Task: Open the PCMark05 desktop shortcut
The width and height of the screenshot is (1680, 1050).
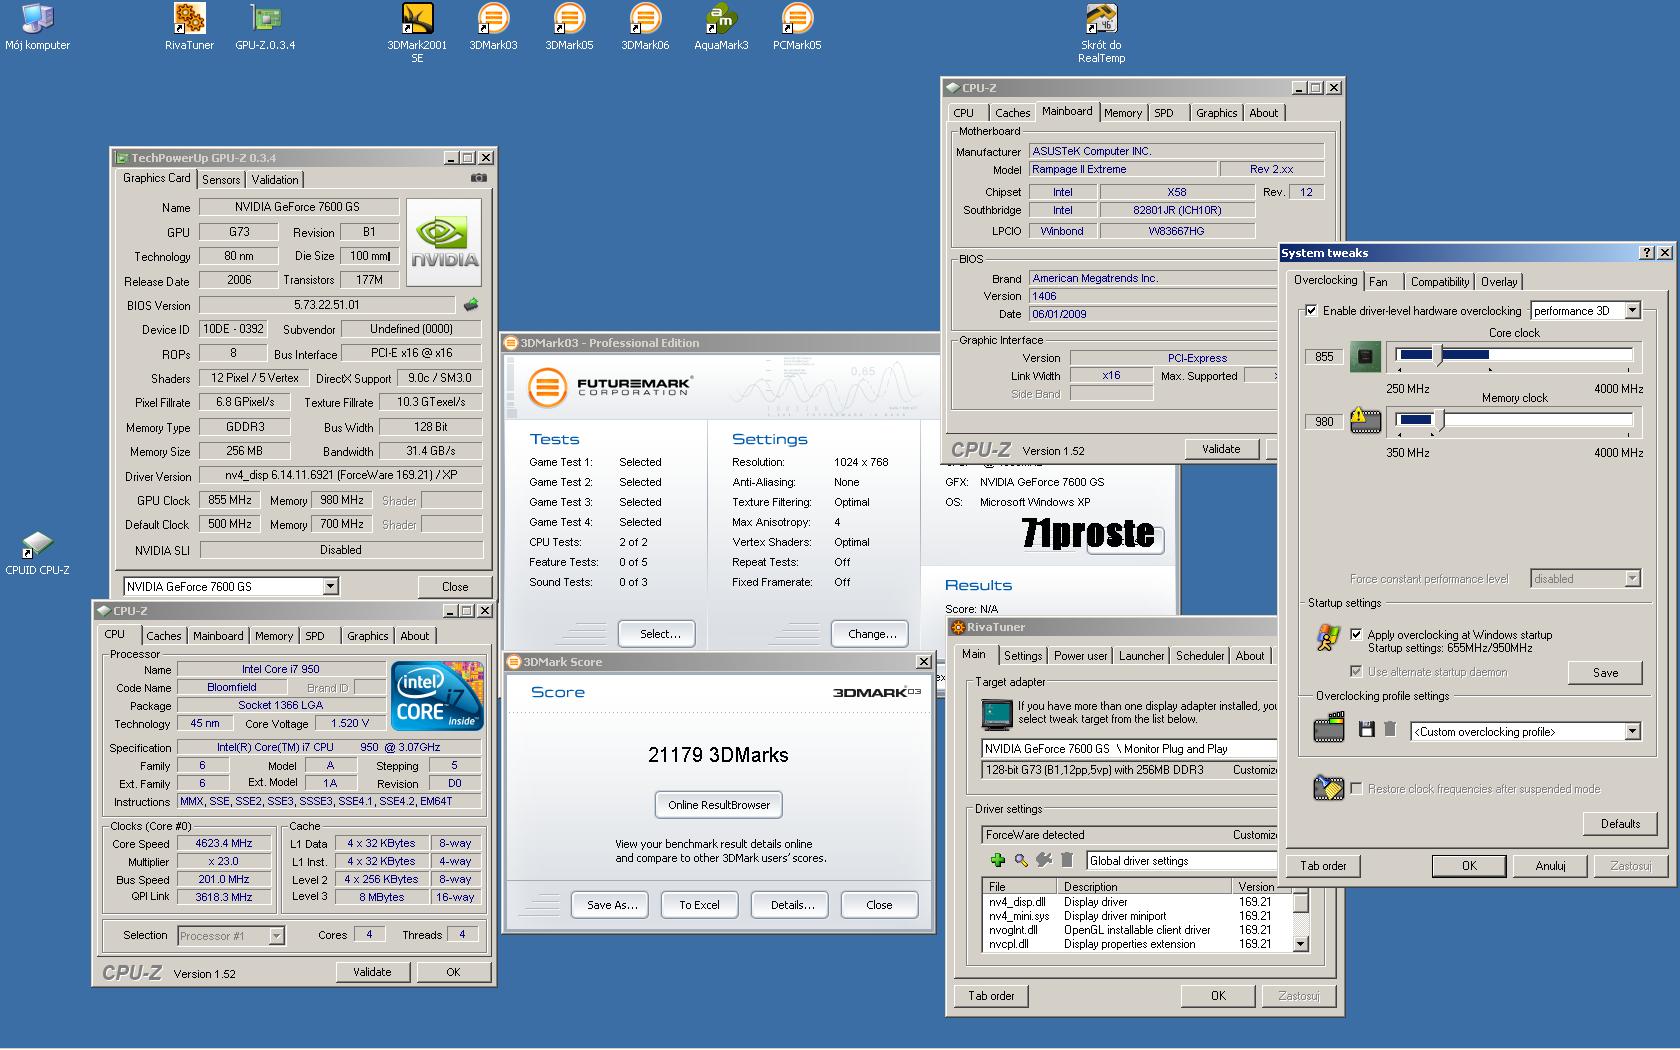Action: pos(797,28)
